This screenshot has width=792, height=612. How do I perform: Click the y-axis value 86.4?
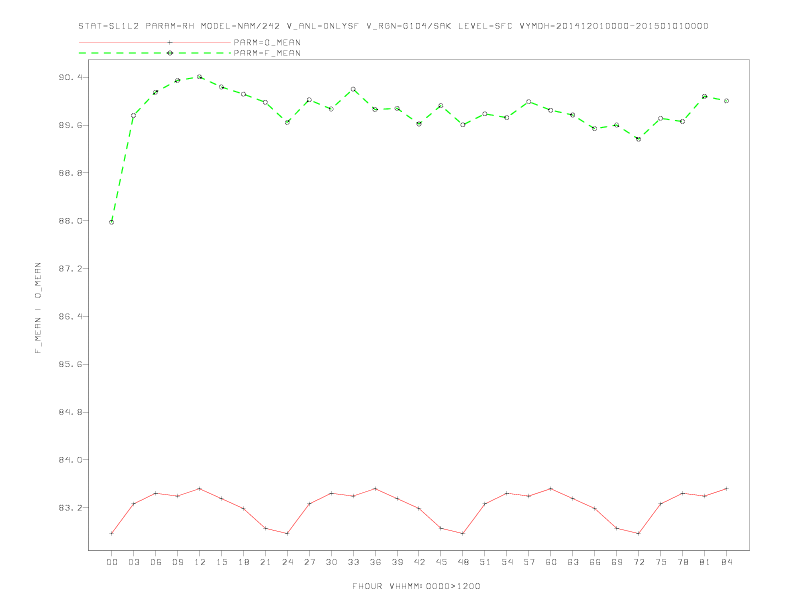(70, 317)
